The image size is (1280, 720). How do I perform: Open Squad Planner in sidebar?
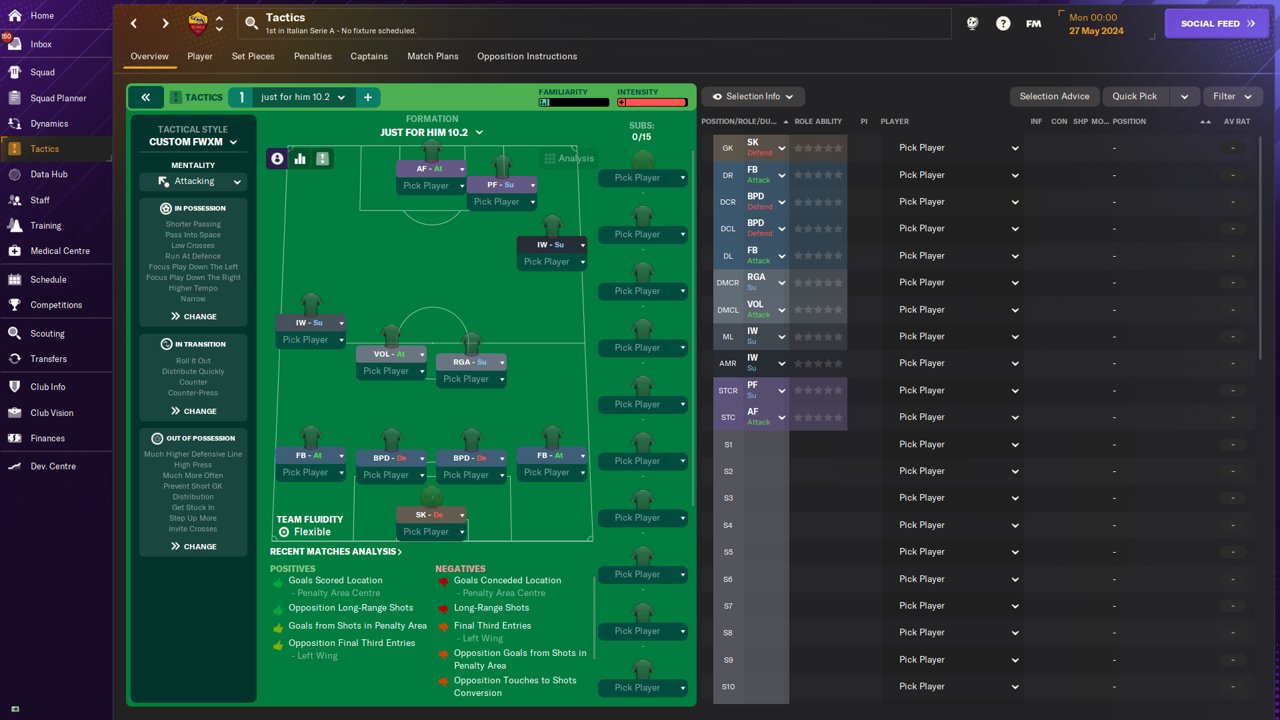(56, 98)
